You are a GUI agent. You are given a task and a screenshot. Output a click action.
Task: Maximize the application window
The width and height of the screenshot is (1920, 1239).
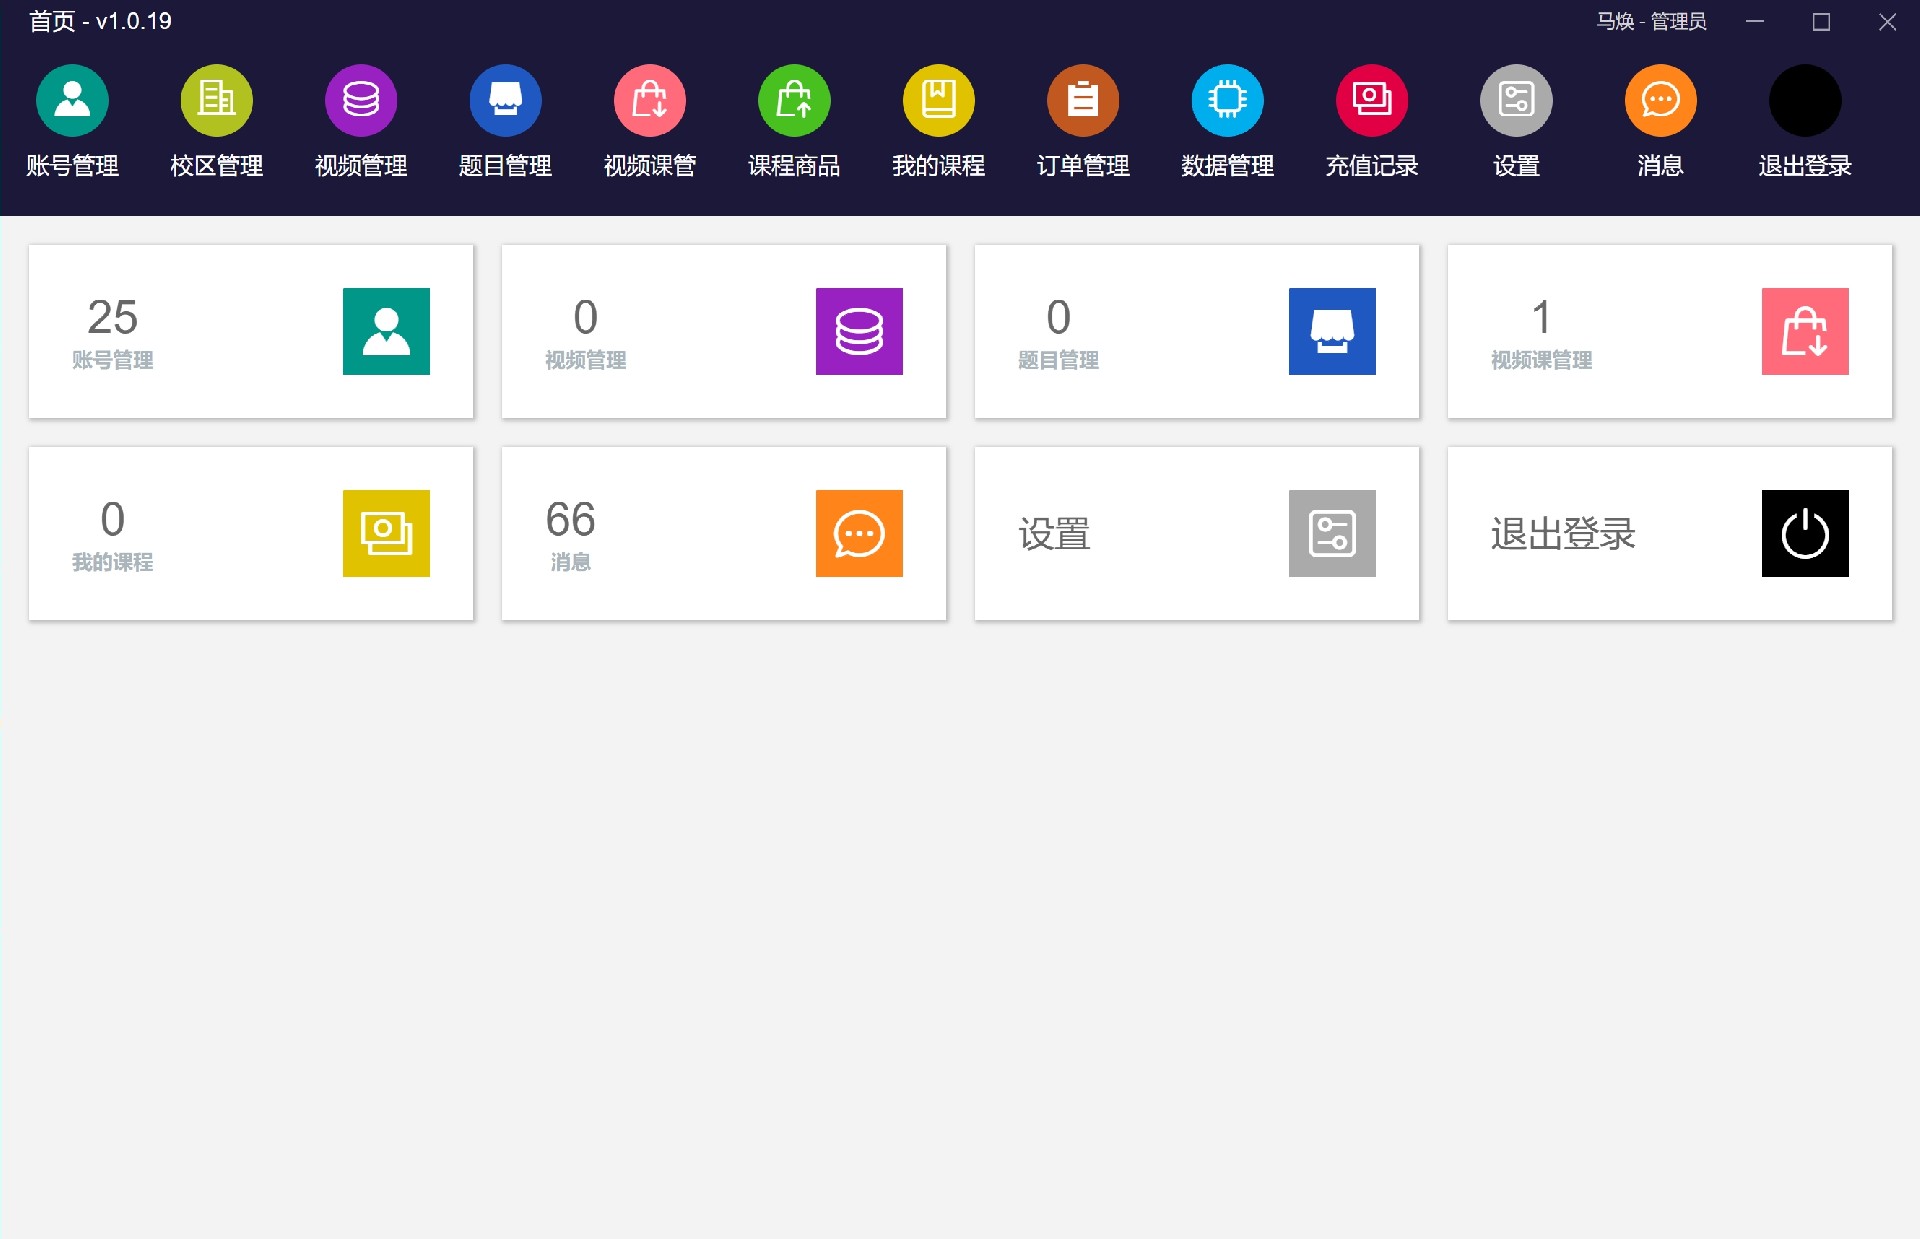(1821, 21)
